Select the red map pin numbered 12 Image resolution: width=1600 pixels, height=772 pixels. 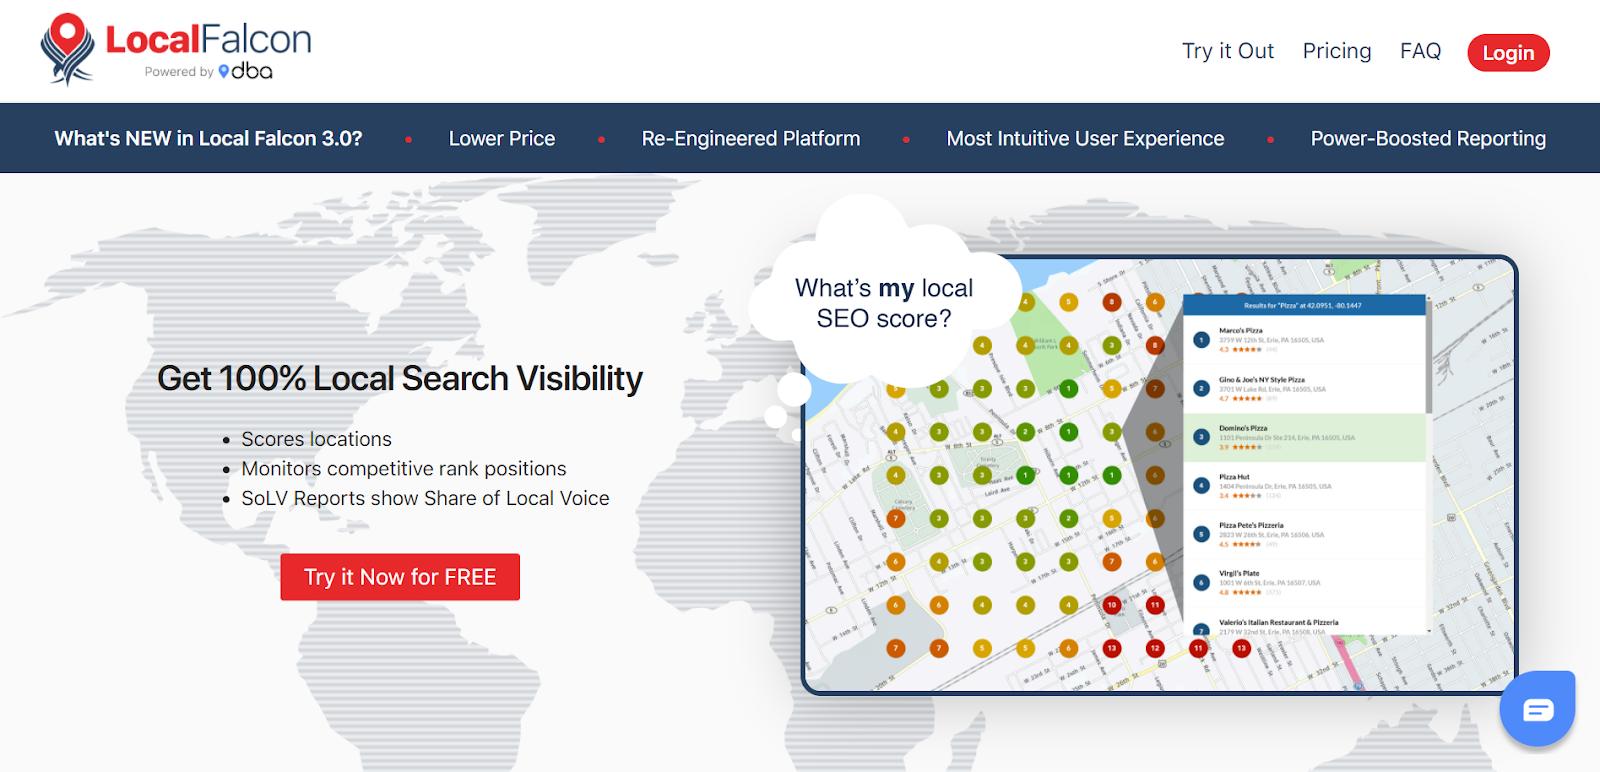coord(1155,648)
